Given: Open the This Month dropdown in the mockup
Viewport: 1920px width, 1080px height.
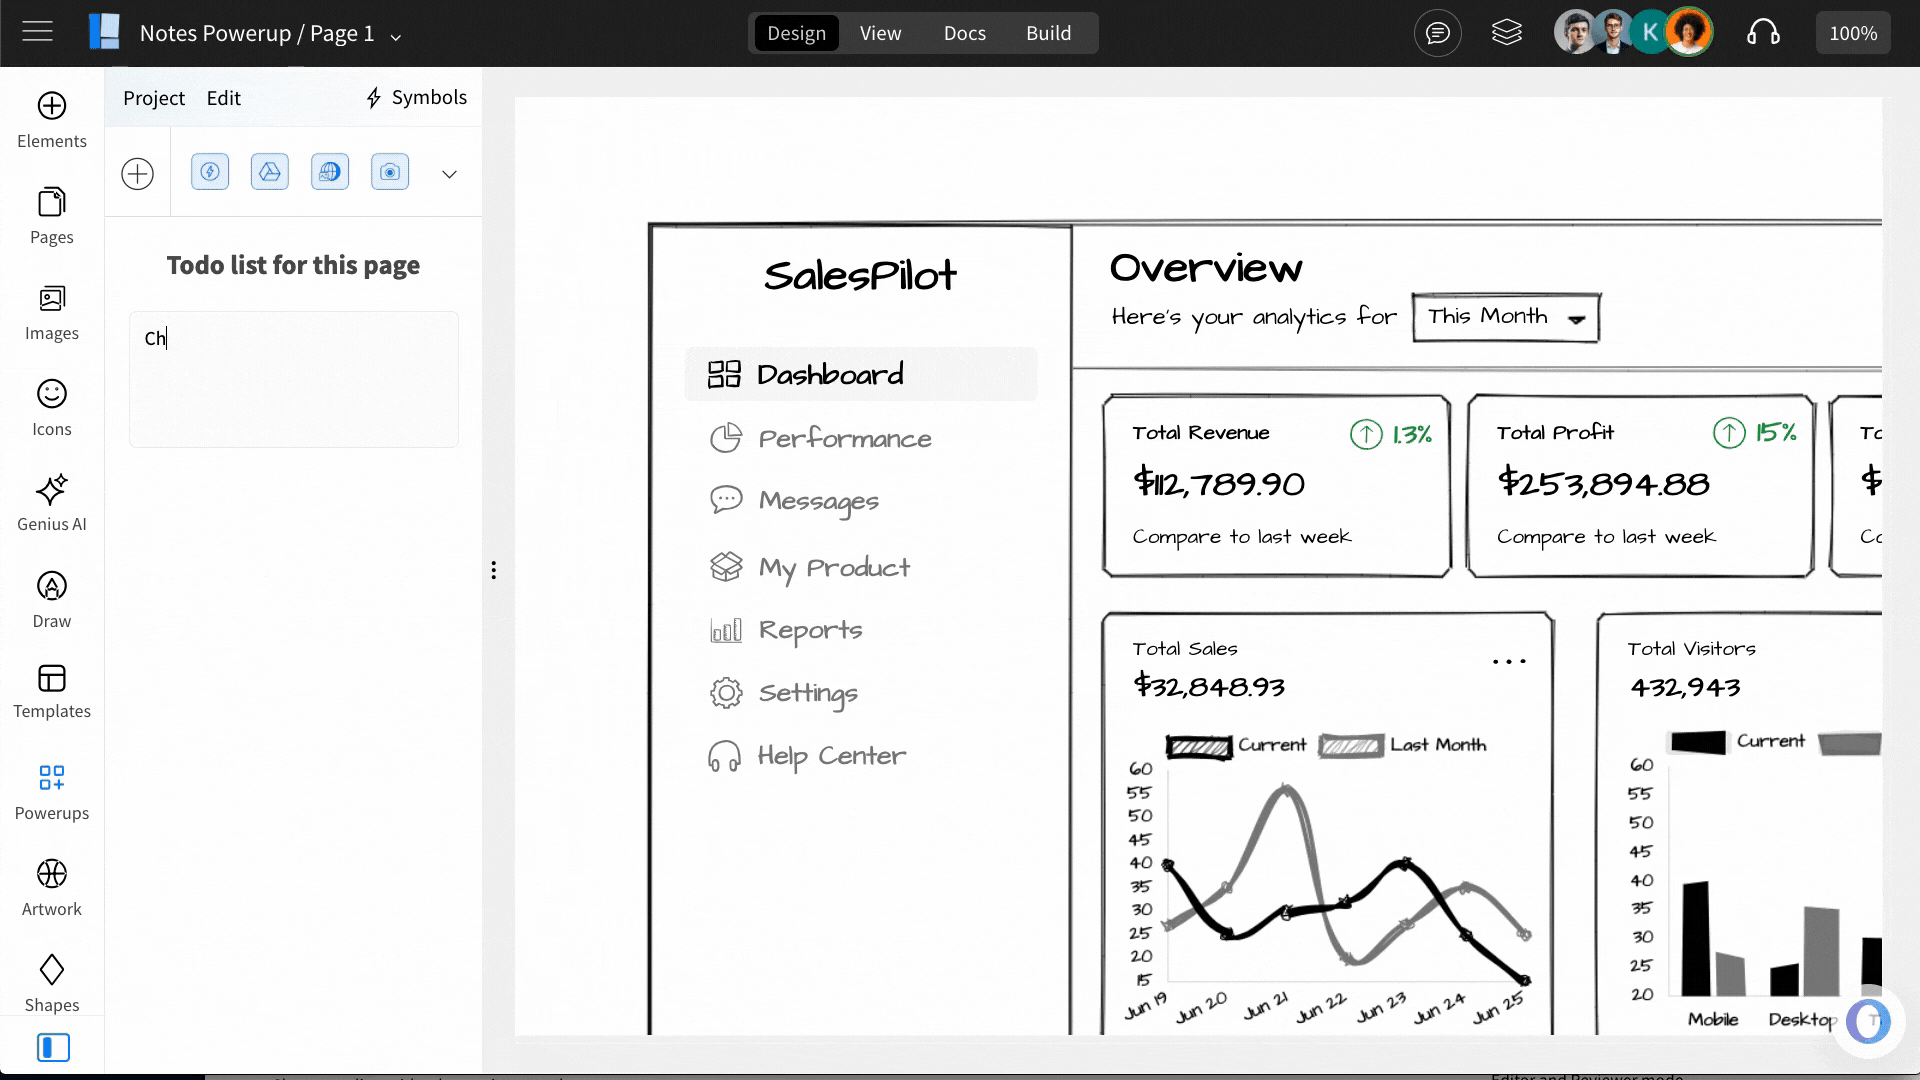Looking at the screenshot, I should [1505, 317].
